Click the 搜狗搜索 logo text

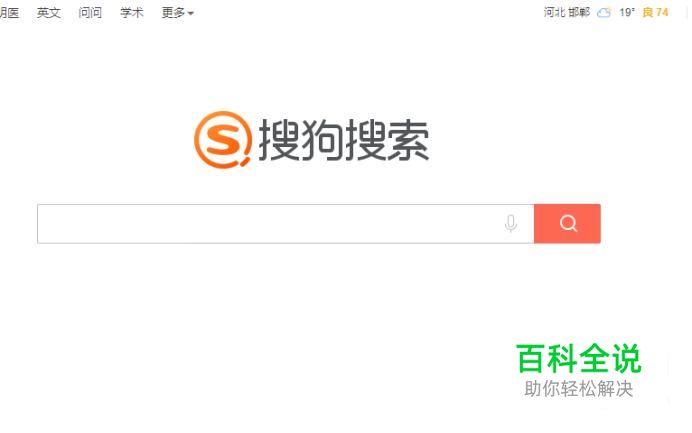coord(343,140)
